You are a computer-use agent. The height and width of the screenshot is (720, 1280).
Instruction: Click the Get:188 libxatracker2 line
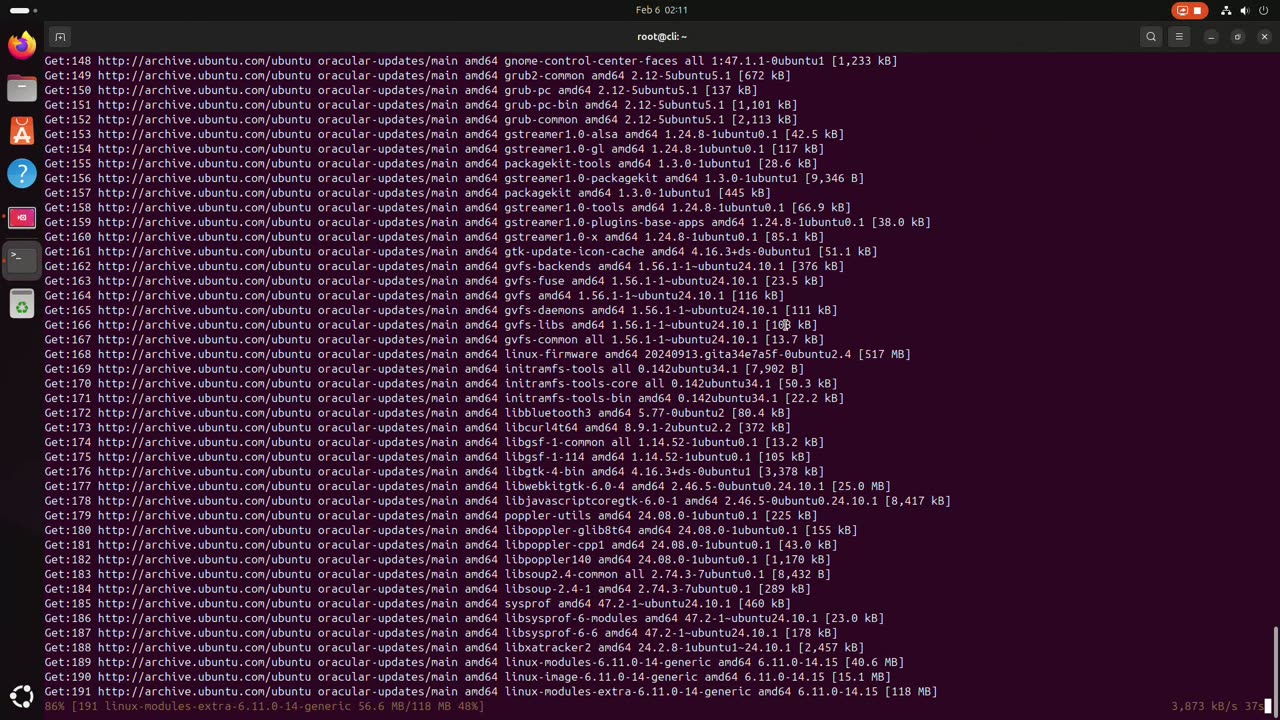click(x=454, y=647)
